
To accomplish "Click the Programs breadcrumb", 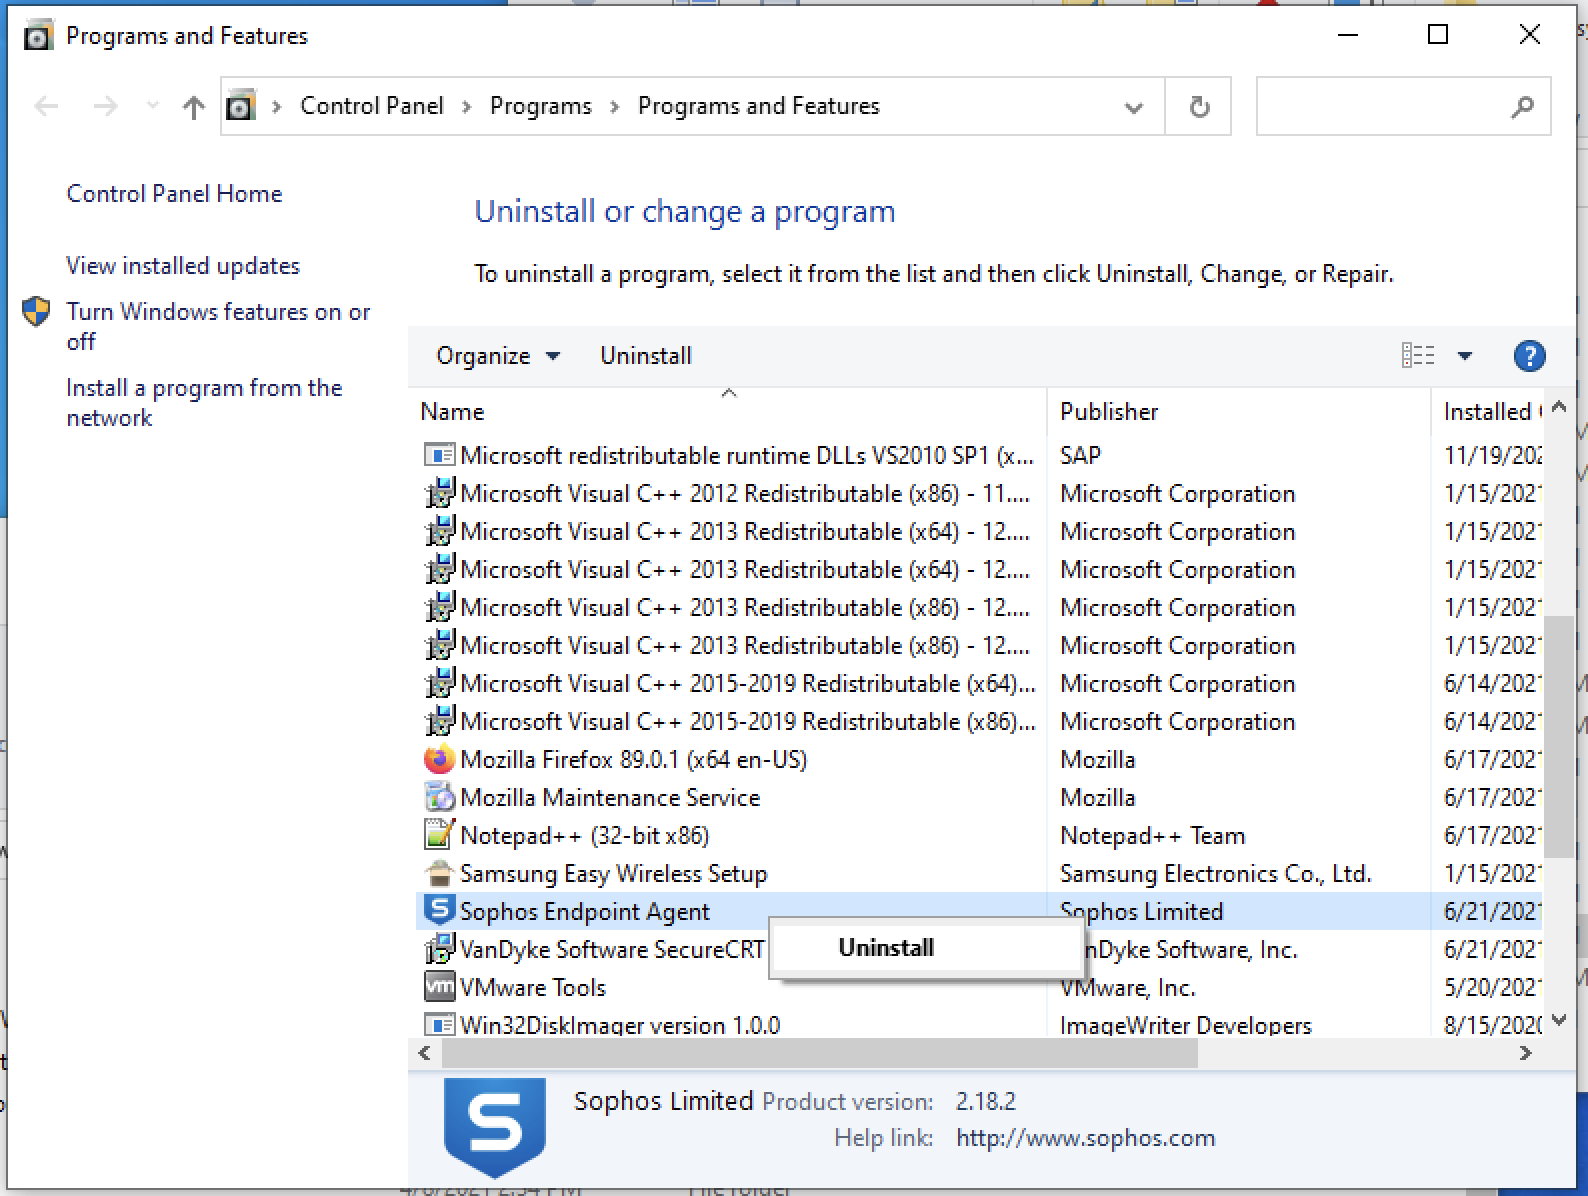I will tap(541, 106).
